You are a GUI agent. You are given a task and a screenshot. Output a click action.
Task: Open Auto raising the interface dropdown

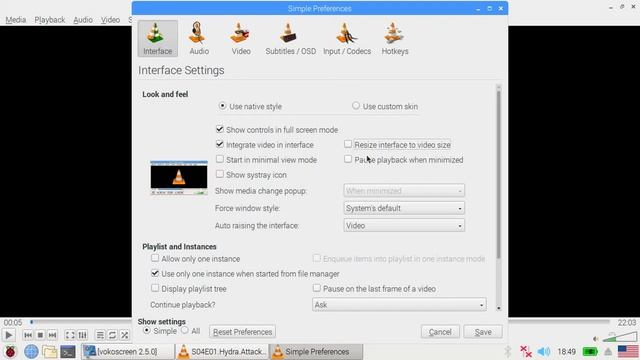(404, 225)
